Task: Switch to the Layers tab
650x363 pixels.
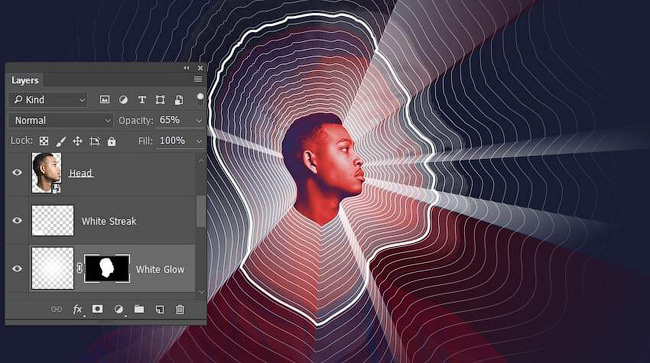Action: coord(25,80)
